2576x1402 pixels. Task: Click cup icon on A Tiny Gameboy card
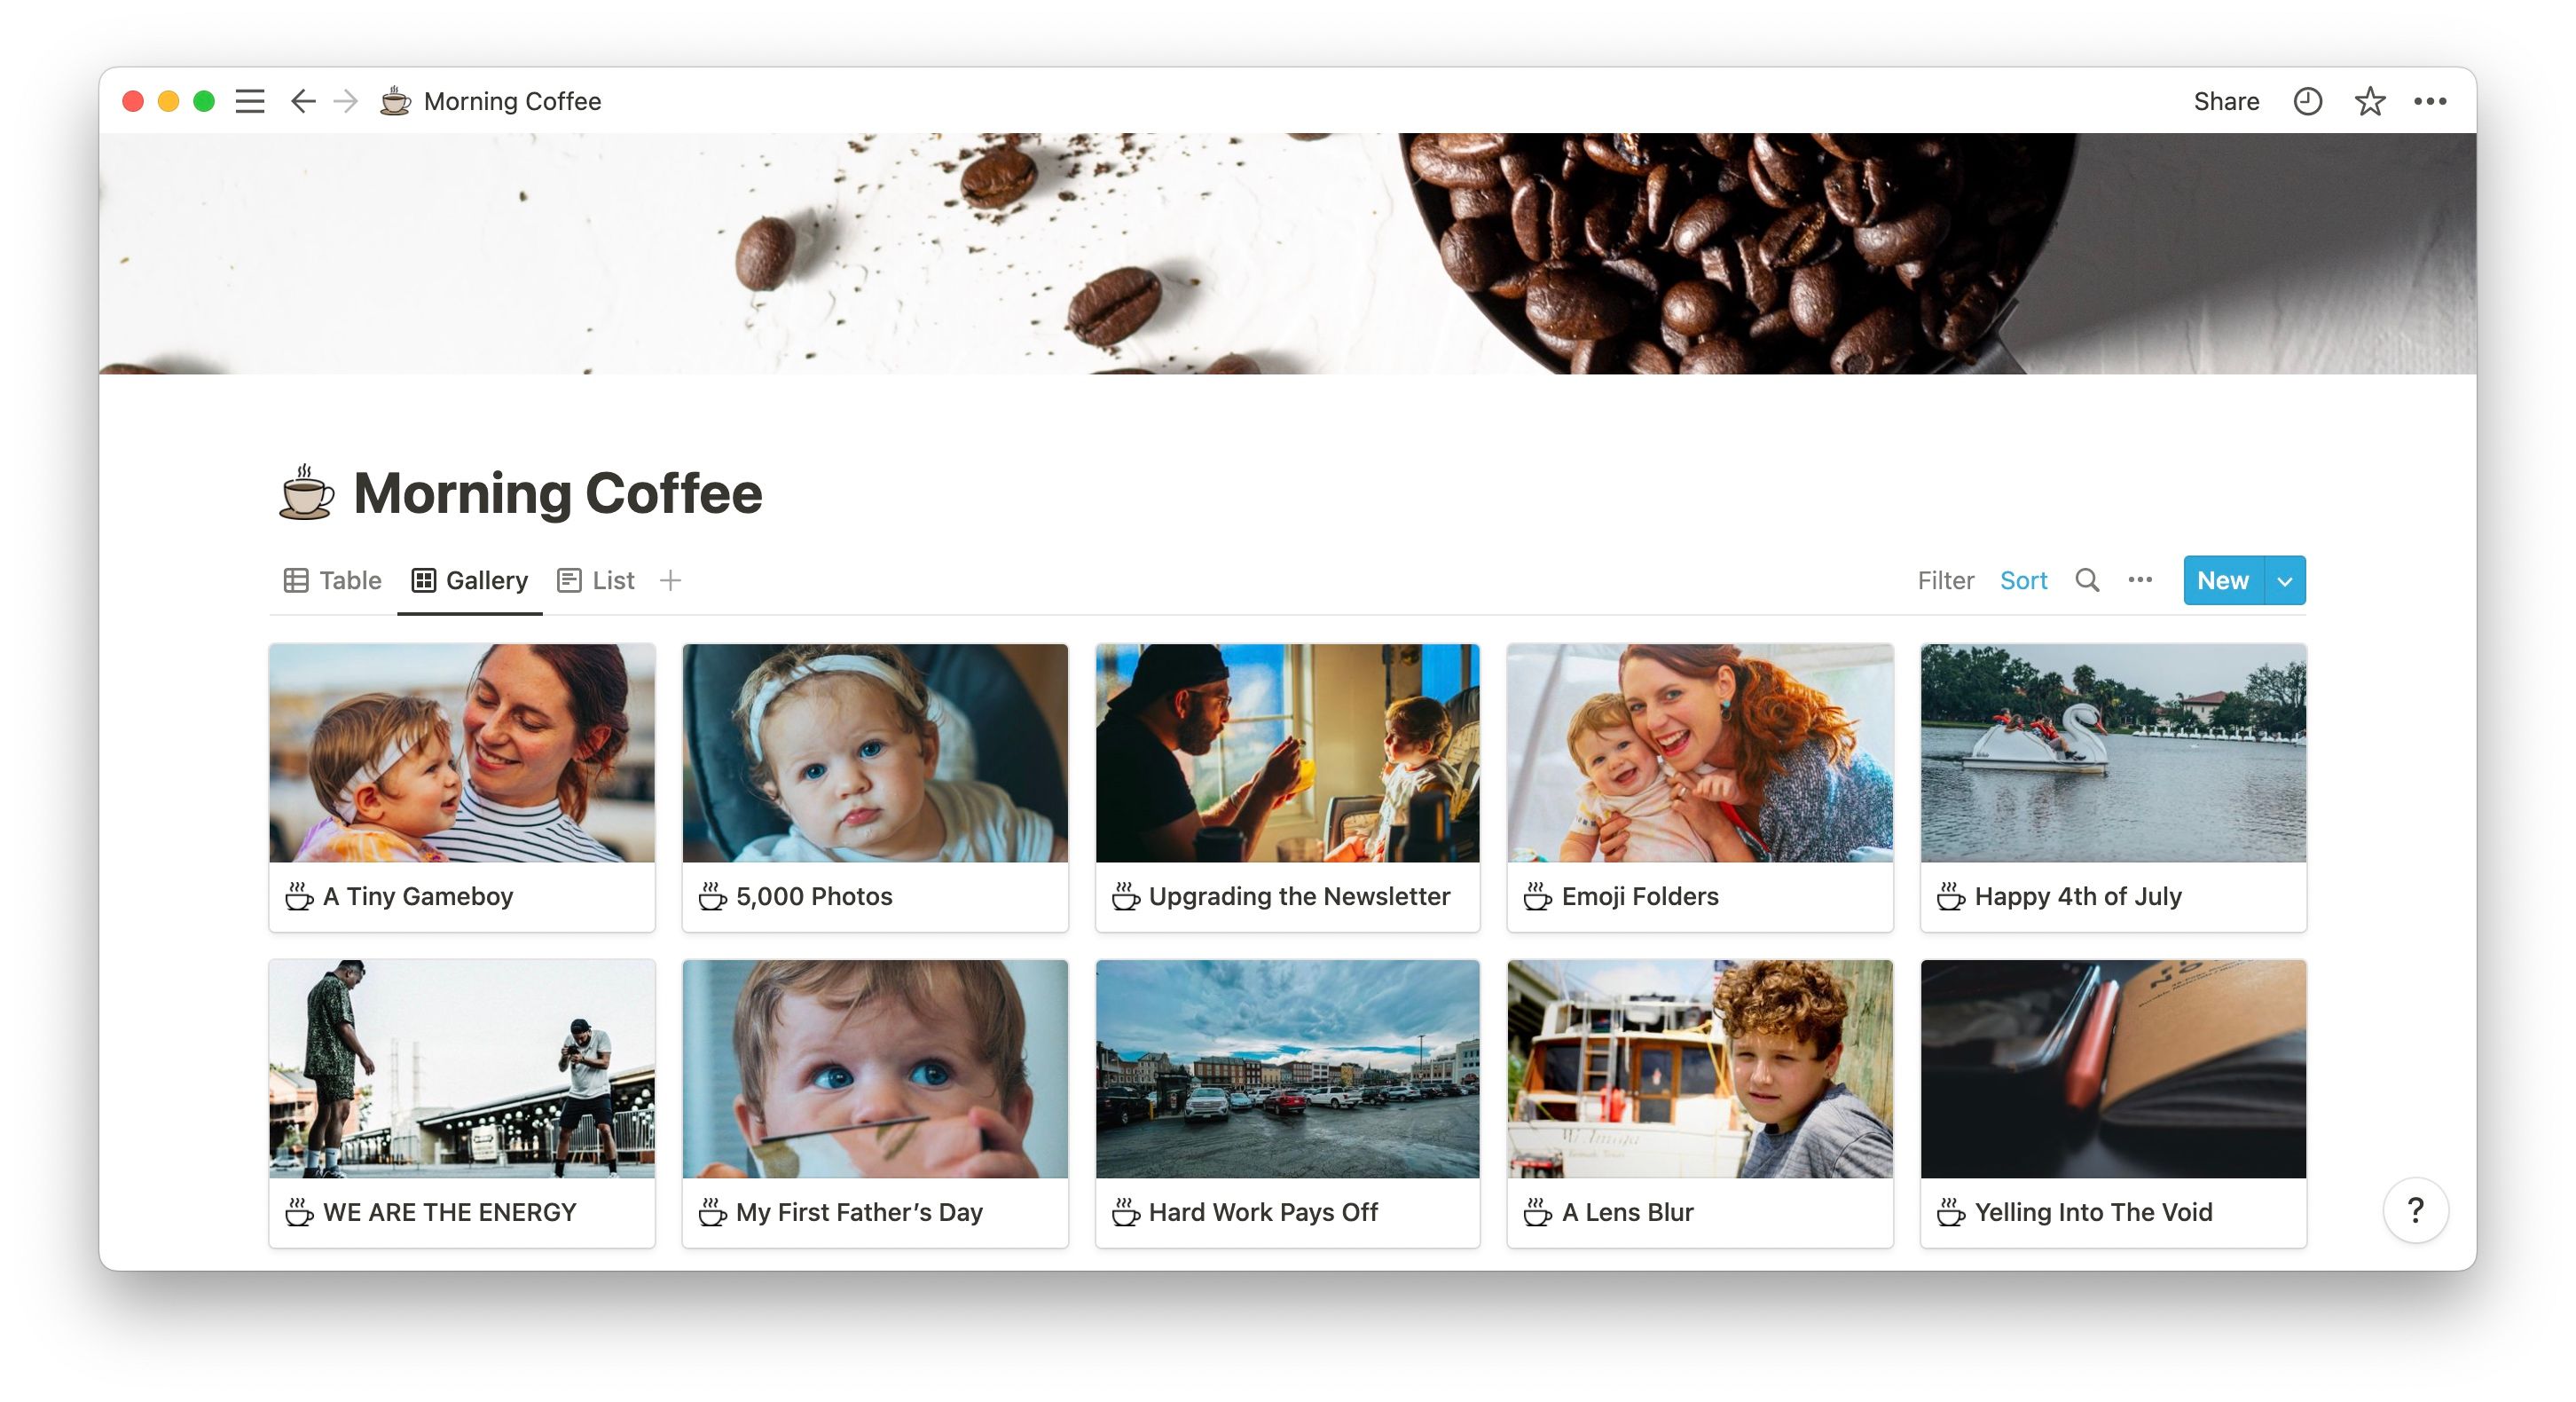(299, 896)
